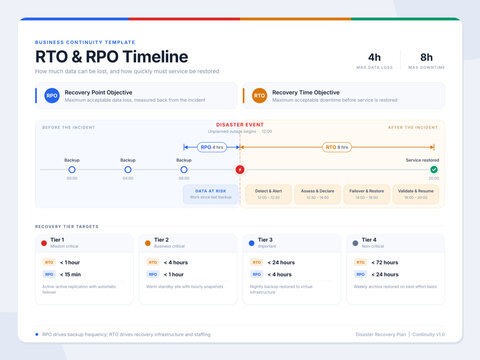Click the Disaster Event heading
Viewport: 480px width, 360px height.
240,125
